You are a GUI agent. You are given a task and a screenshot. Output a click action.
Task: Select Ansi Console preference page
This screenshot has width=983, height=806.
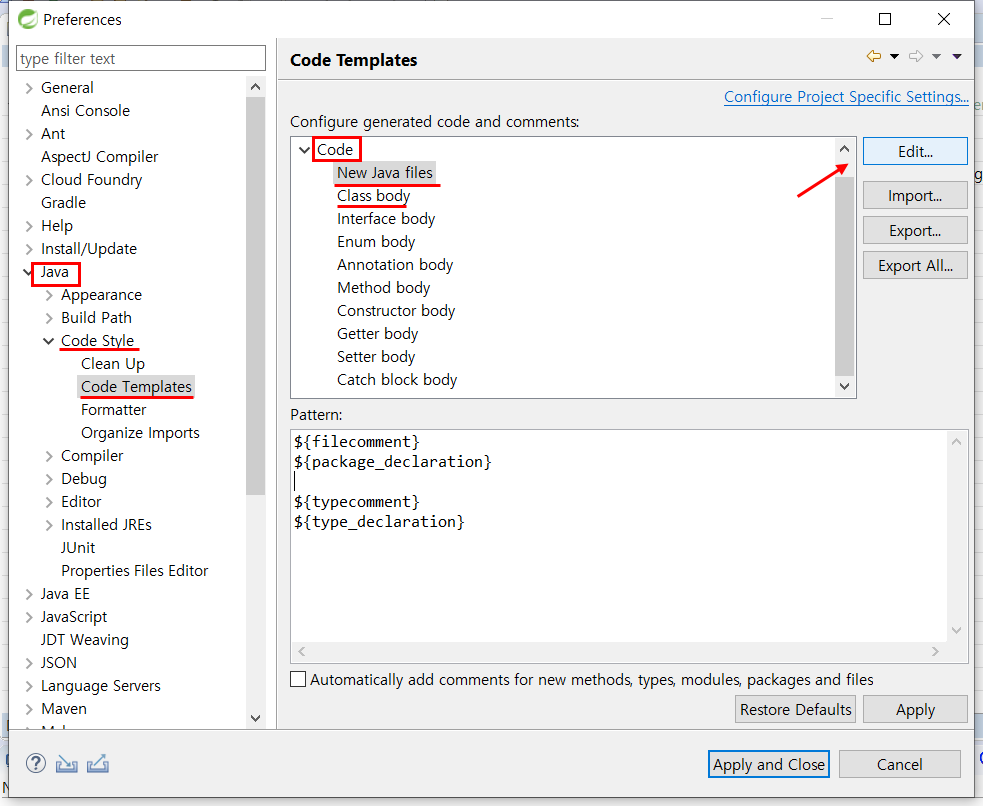85,111
